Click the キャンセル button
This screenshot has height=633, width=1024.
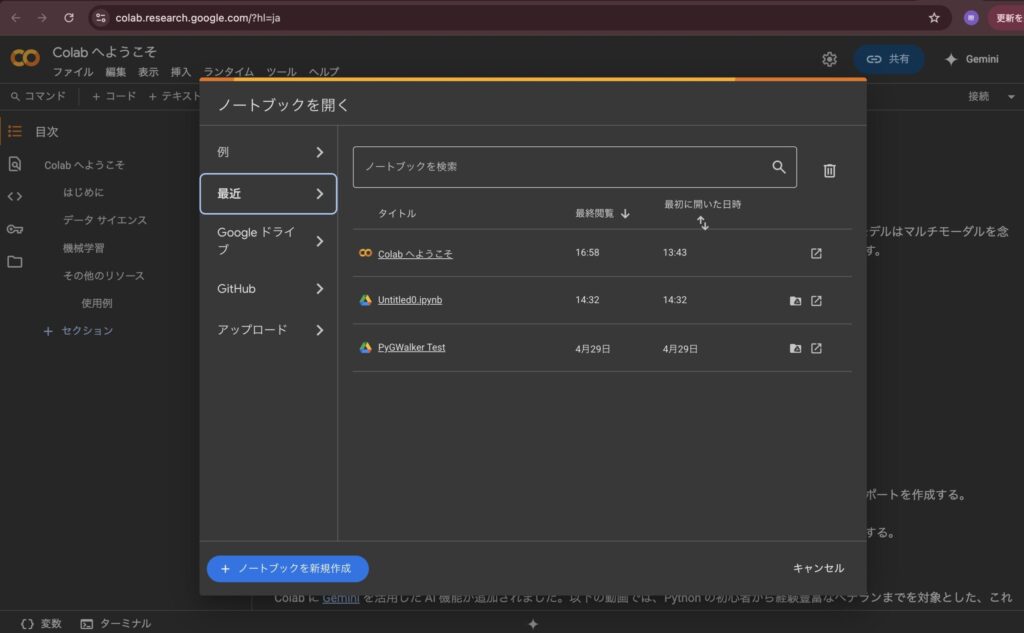(x=818, y=568)
